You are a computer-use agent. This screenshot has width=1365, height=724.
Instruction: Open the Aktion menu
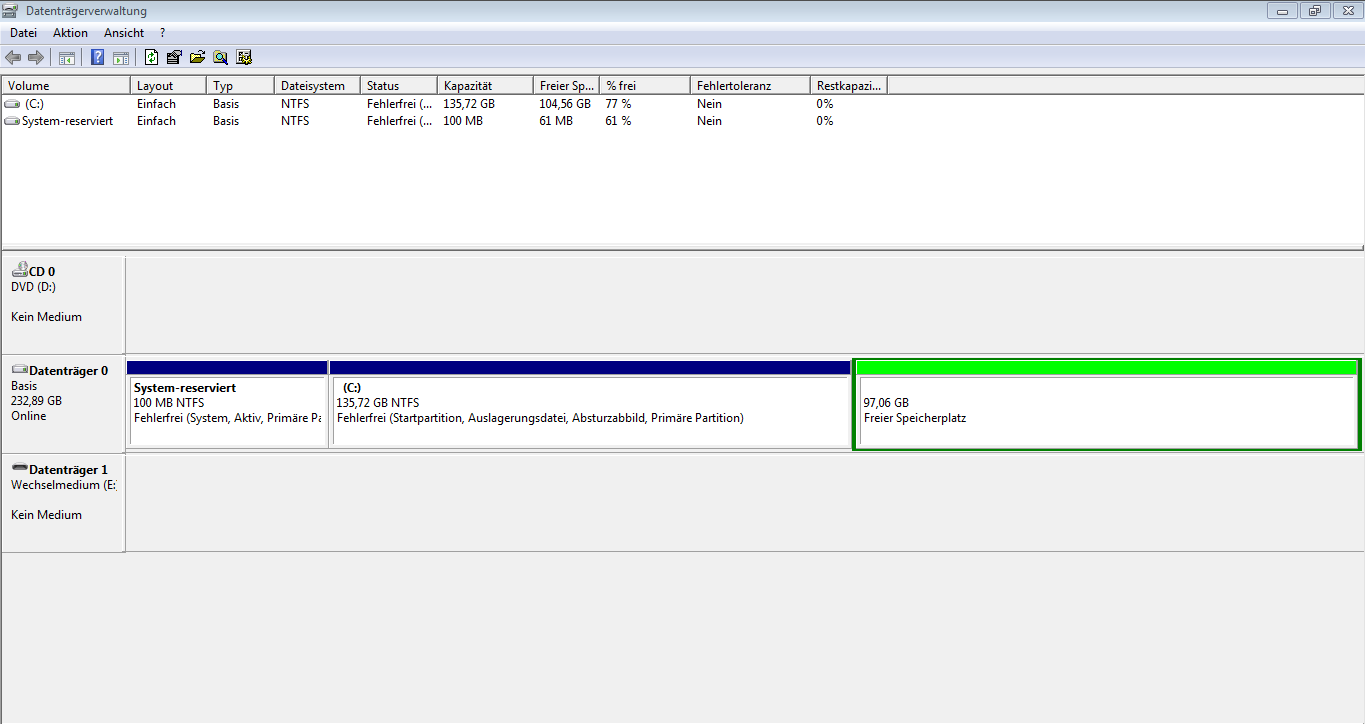[x=71, y=33]
